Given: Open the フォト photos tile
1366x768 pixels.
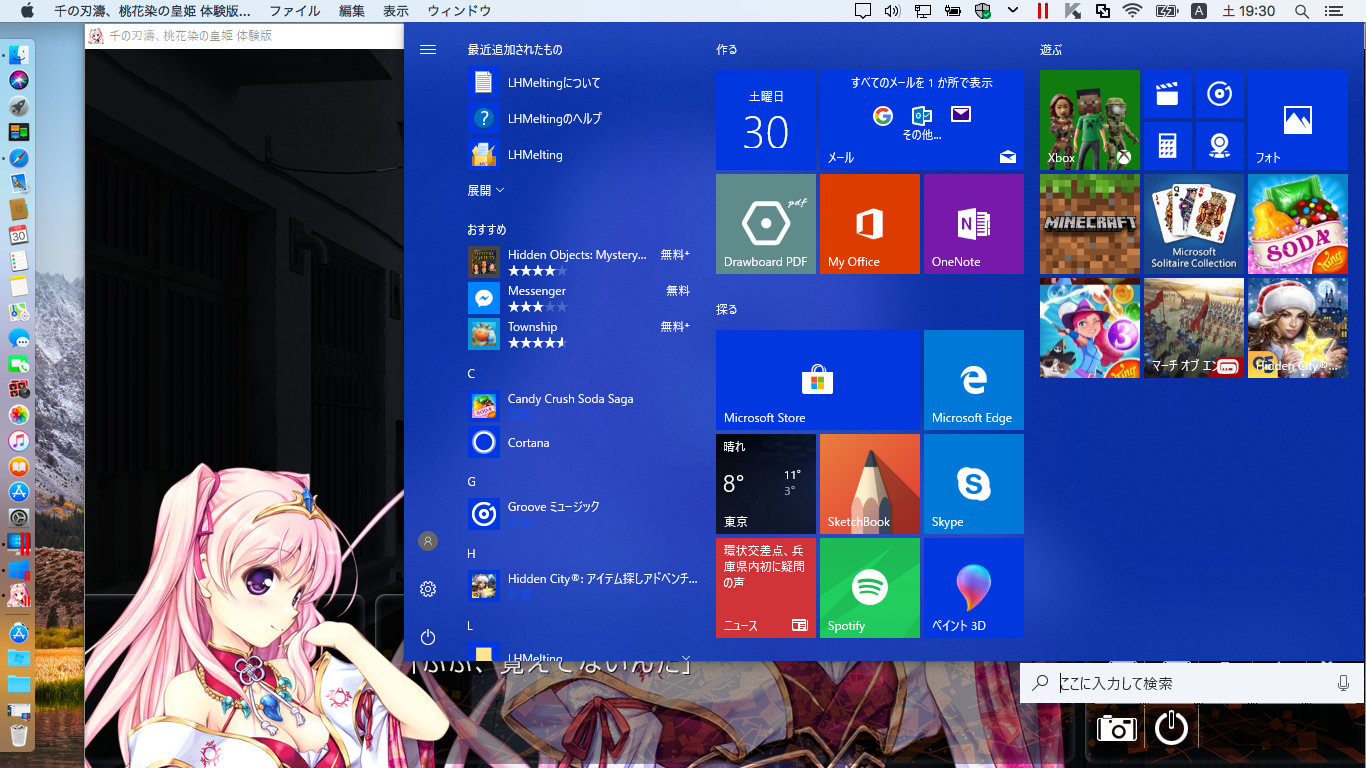Looking at the screenshot, I should click(1298, 120).
